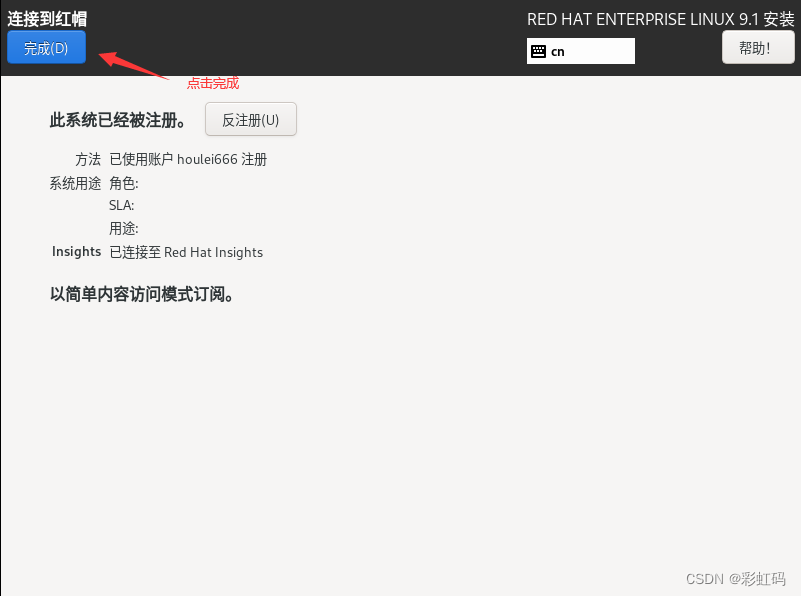
Task: Click the 已使用账户 houlei666 注册 text
Action: 188,159
